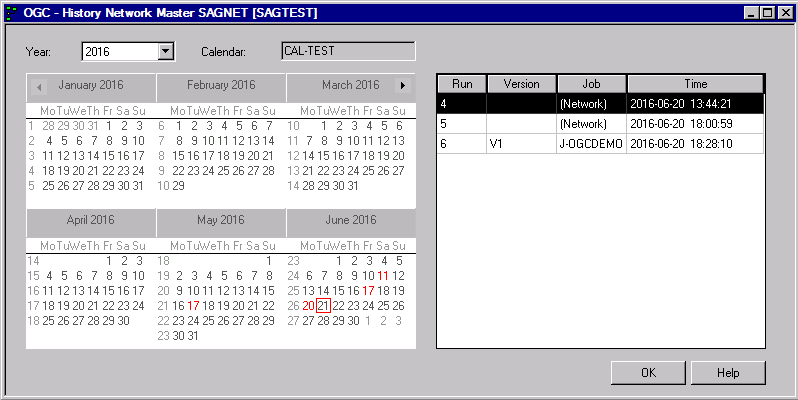Viewport: 798px width, 400px height.
Task: Select red June 17 date
Action: click(368, 291)
